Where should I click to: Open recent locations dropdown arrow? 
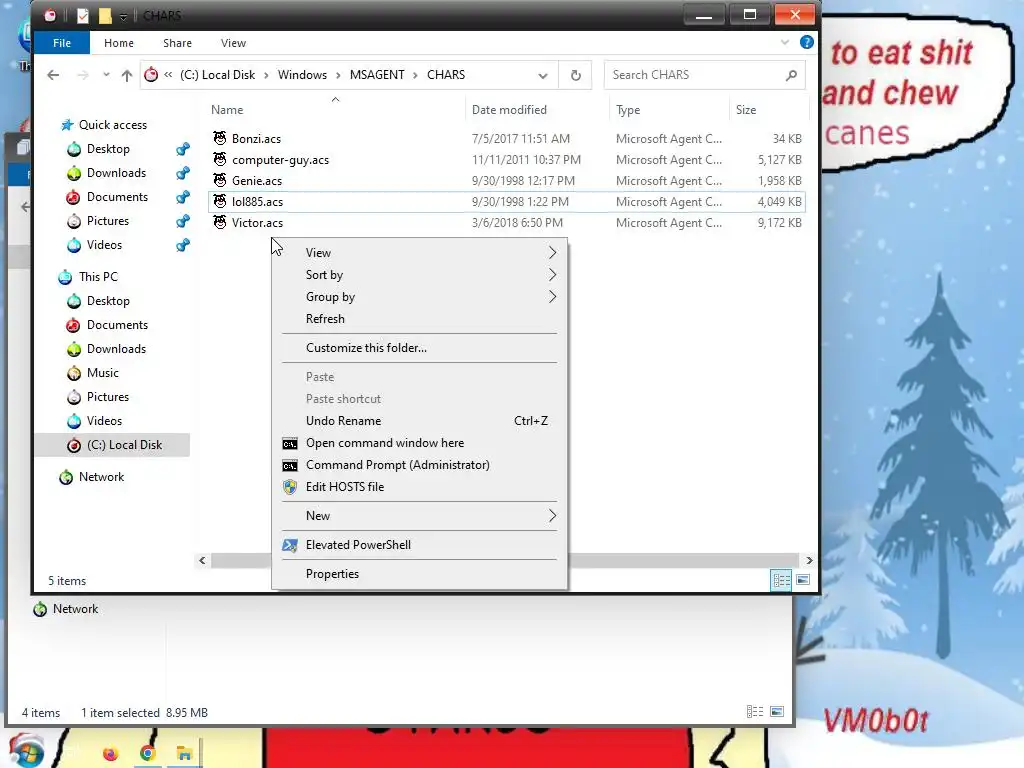106,75
